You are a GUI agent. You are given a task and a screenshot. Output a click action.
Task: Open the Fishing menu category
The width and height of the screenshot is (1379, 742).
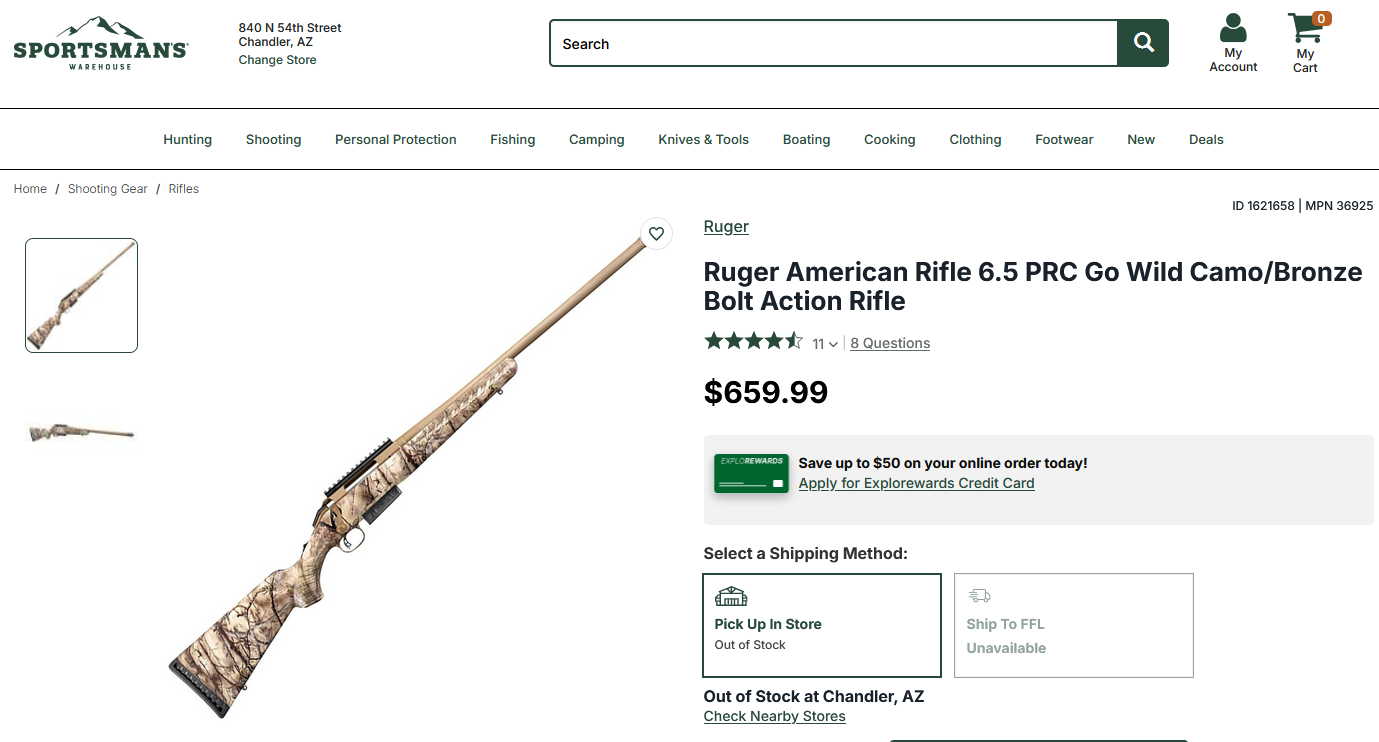[x=512, y=140]
